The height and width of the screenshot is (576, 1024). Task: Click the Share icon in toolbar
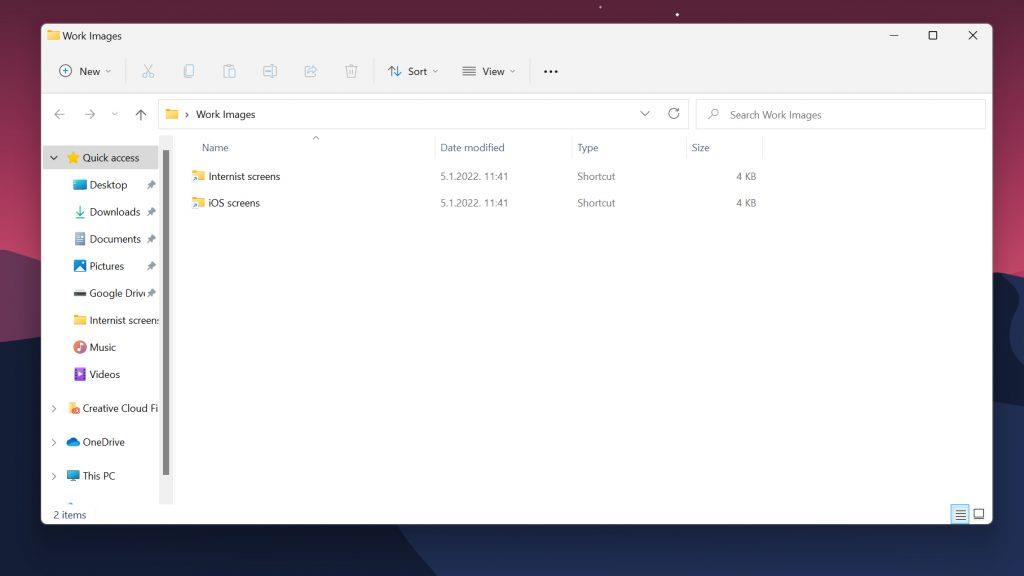click(311, 71)
